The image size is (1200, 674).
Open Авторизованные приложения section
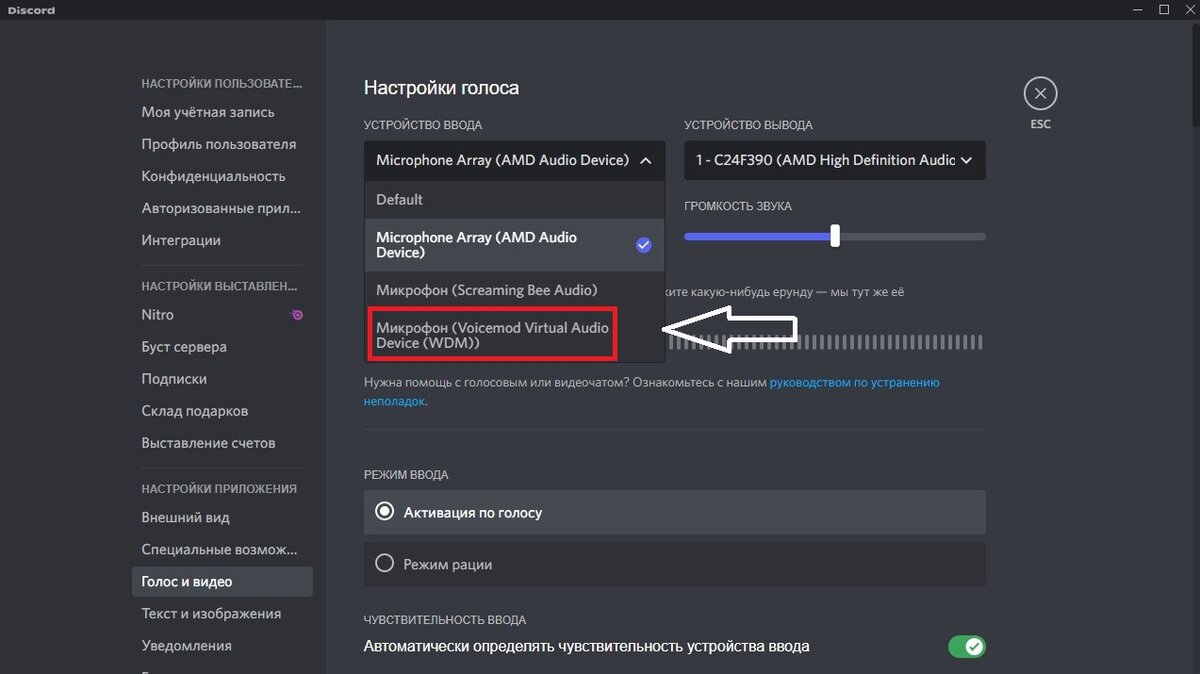point(222,208)
